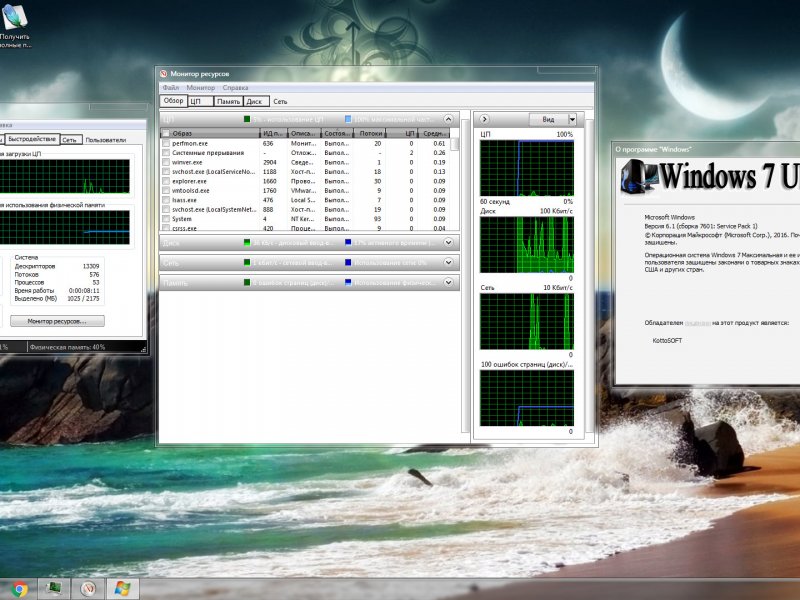800x600 pixels.
Task: Check the perfmon.exe process box
Action: pyautogui.click(x=165, y=143)
